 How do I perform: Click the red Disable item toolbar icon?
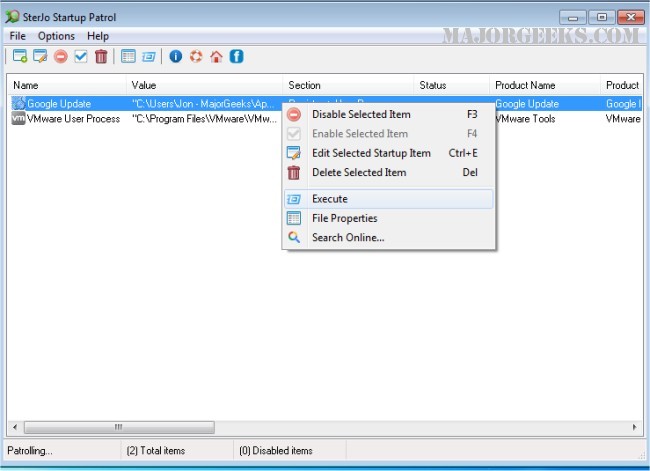[x=61, y=56]
